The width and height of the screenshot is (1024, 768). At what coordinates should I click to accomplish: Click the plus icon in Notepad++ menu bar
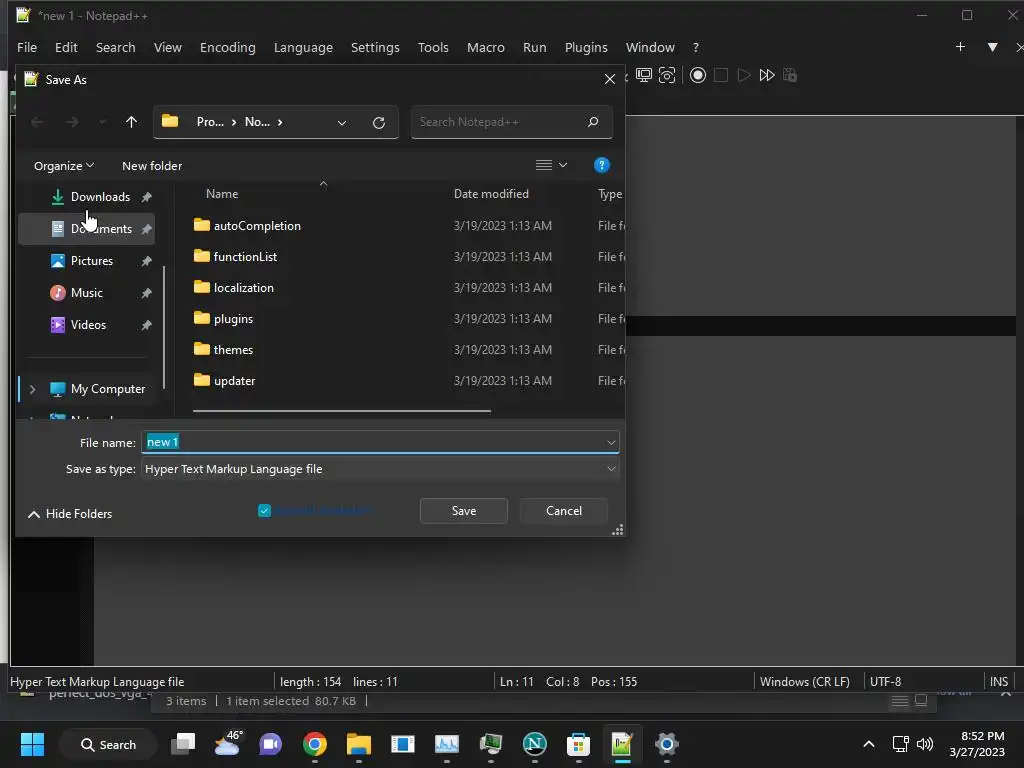[960, 47]
